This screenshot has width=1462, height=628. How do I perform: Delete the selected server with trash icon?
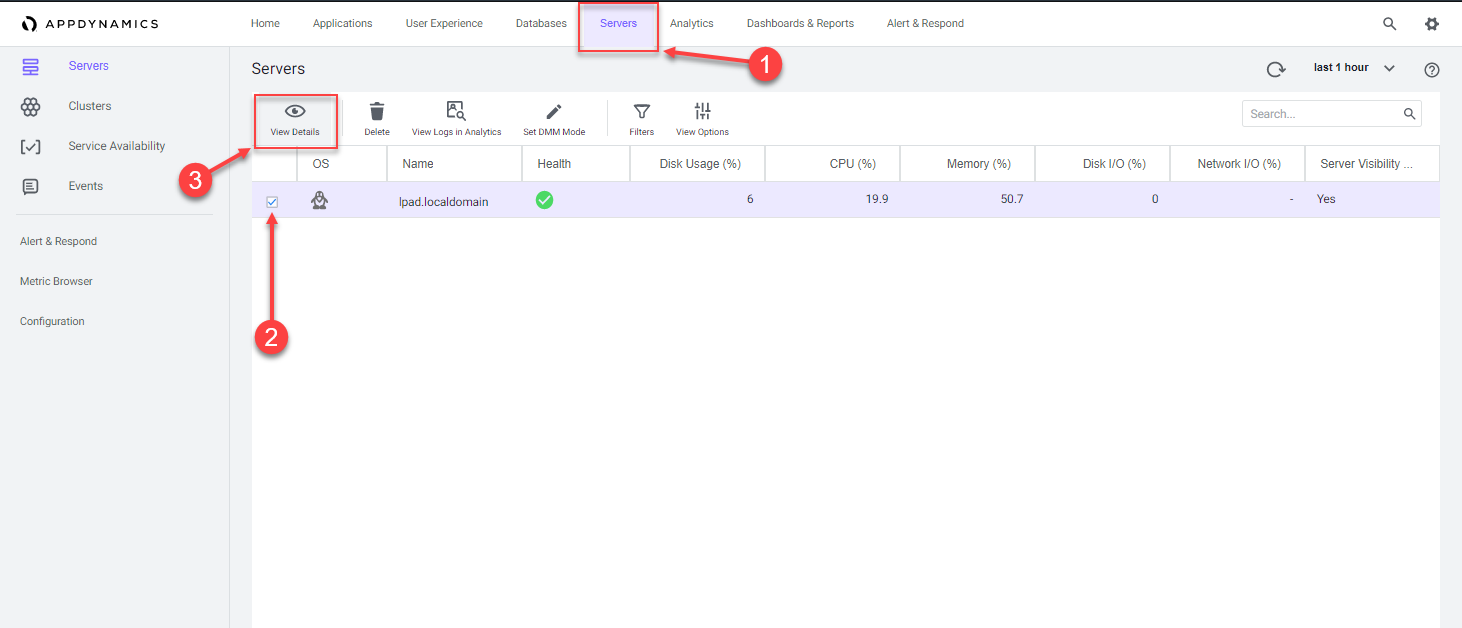coord(377,111)
